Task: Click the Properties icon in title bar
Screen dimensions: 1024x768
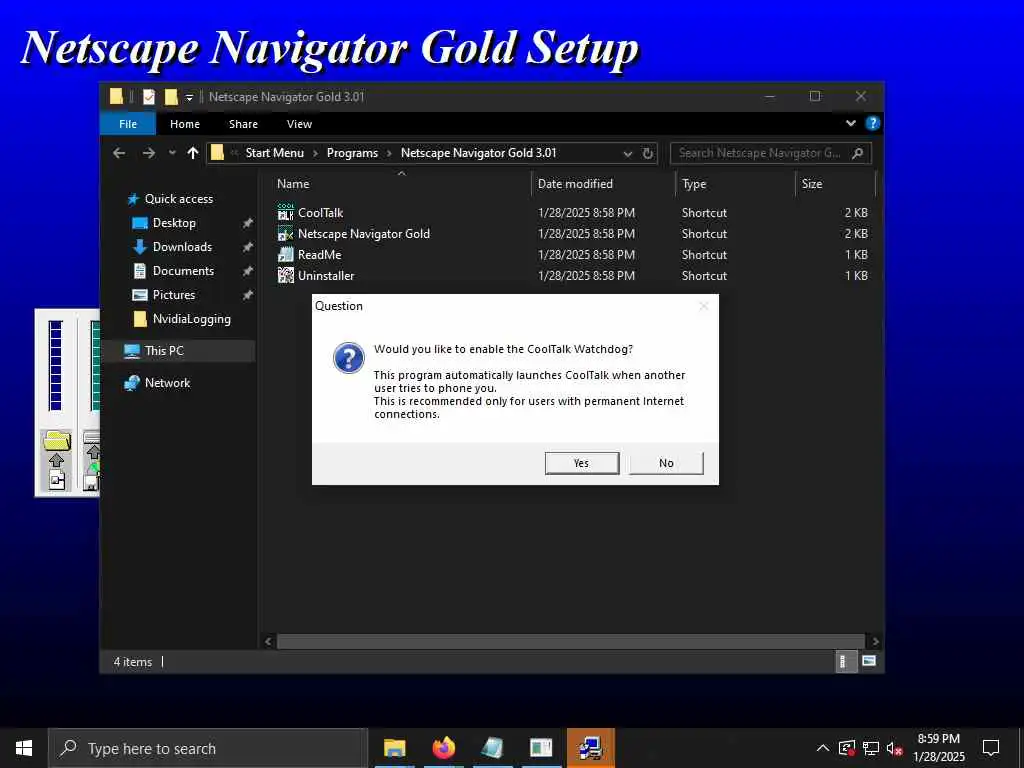Action: (x=149, y=97)
